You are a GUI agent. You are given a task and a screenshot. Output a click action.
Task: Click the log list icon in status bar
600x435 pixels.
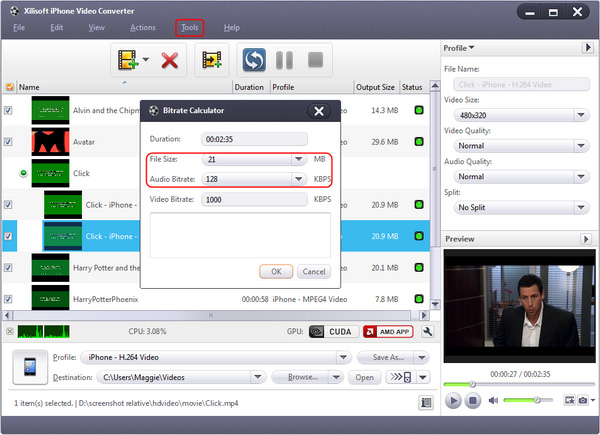[x=426, y=402]
